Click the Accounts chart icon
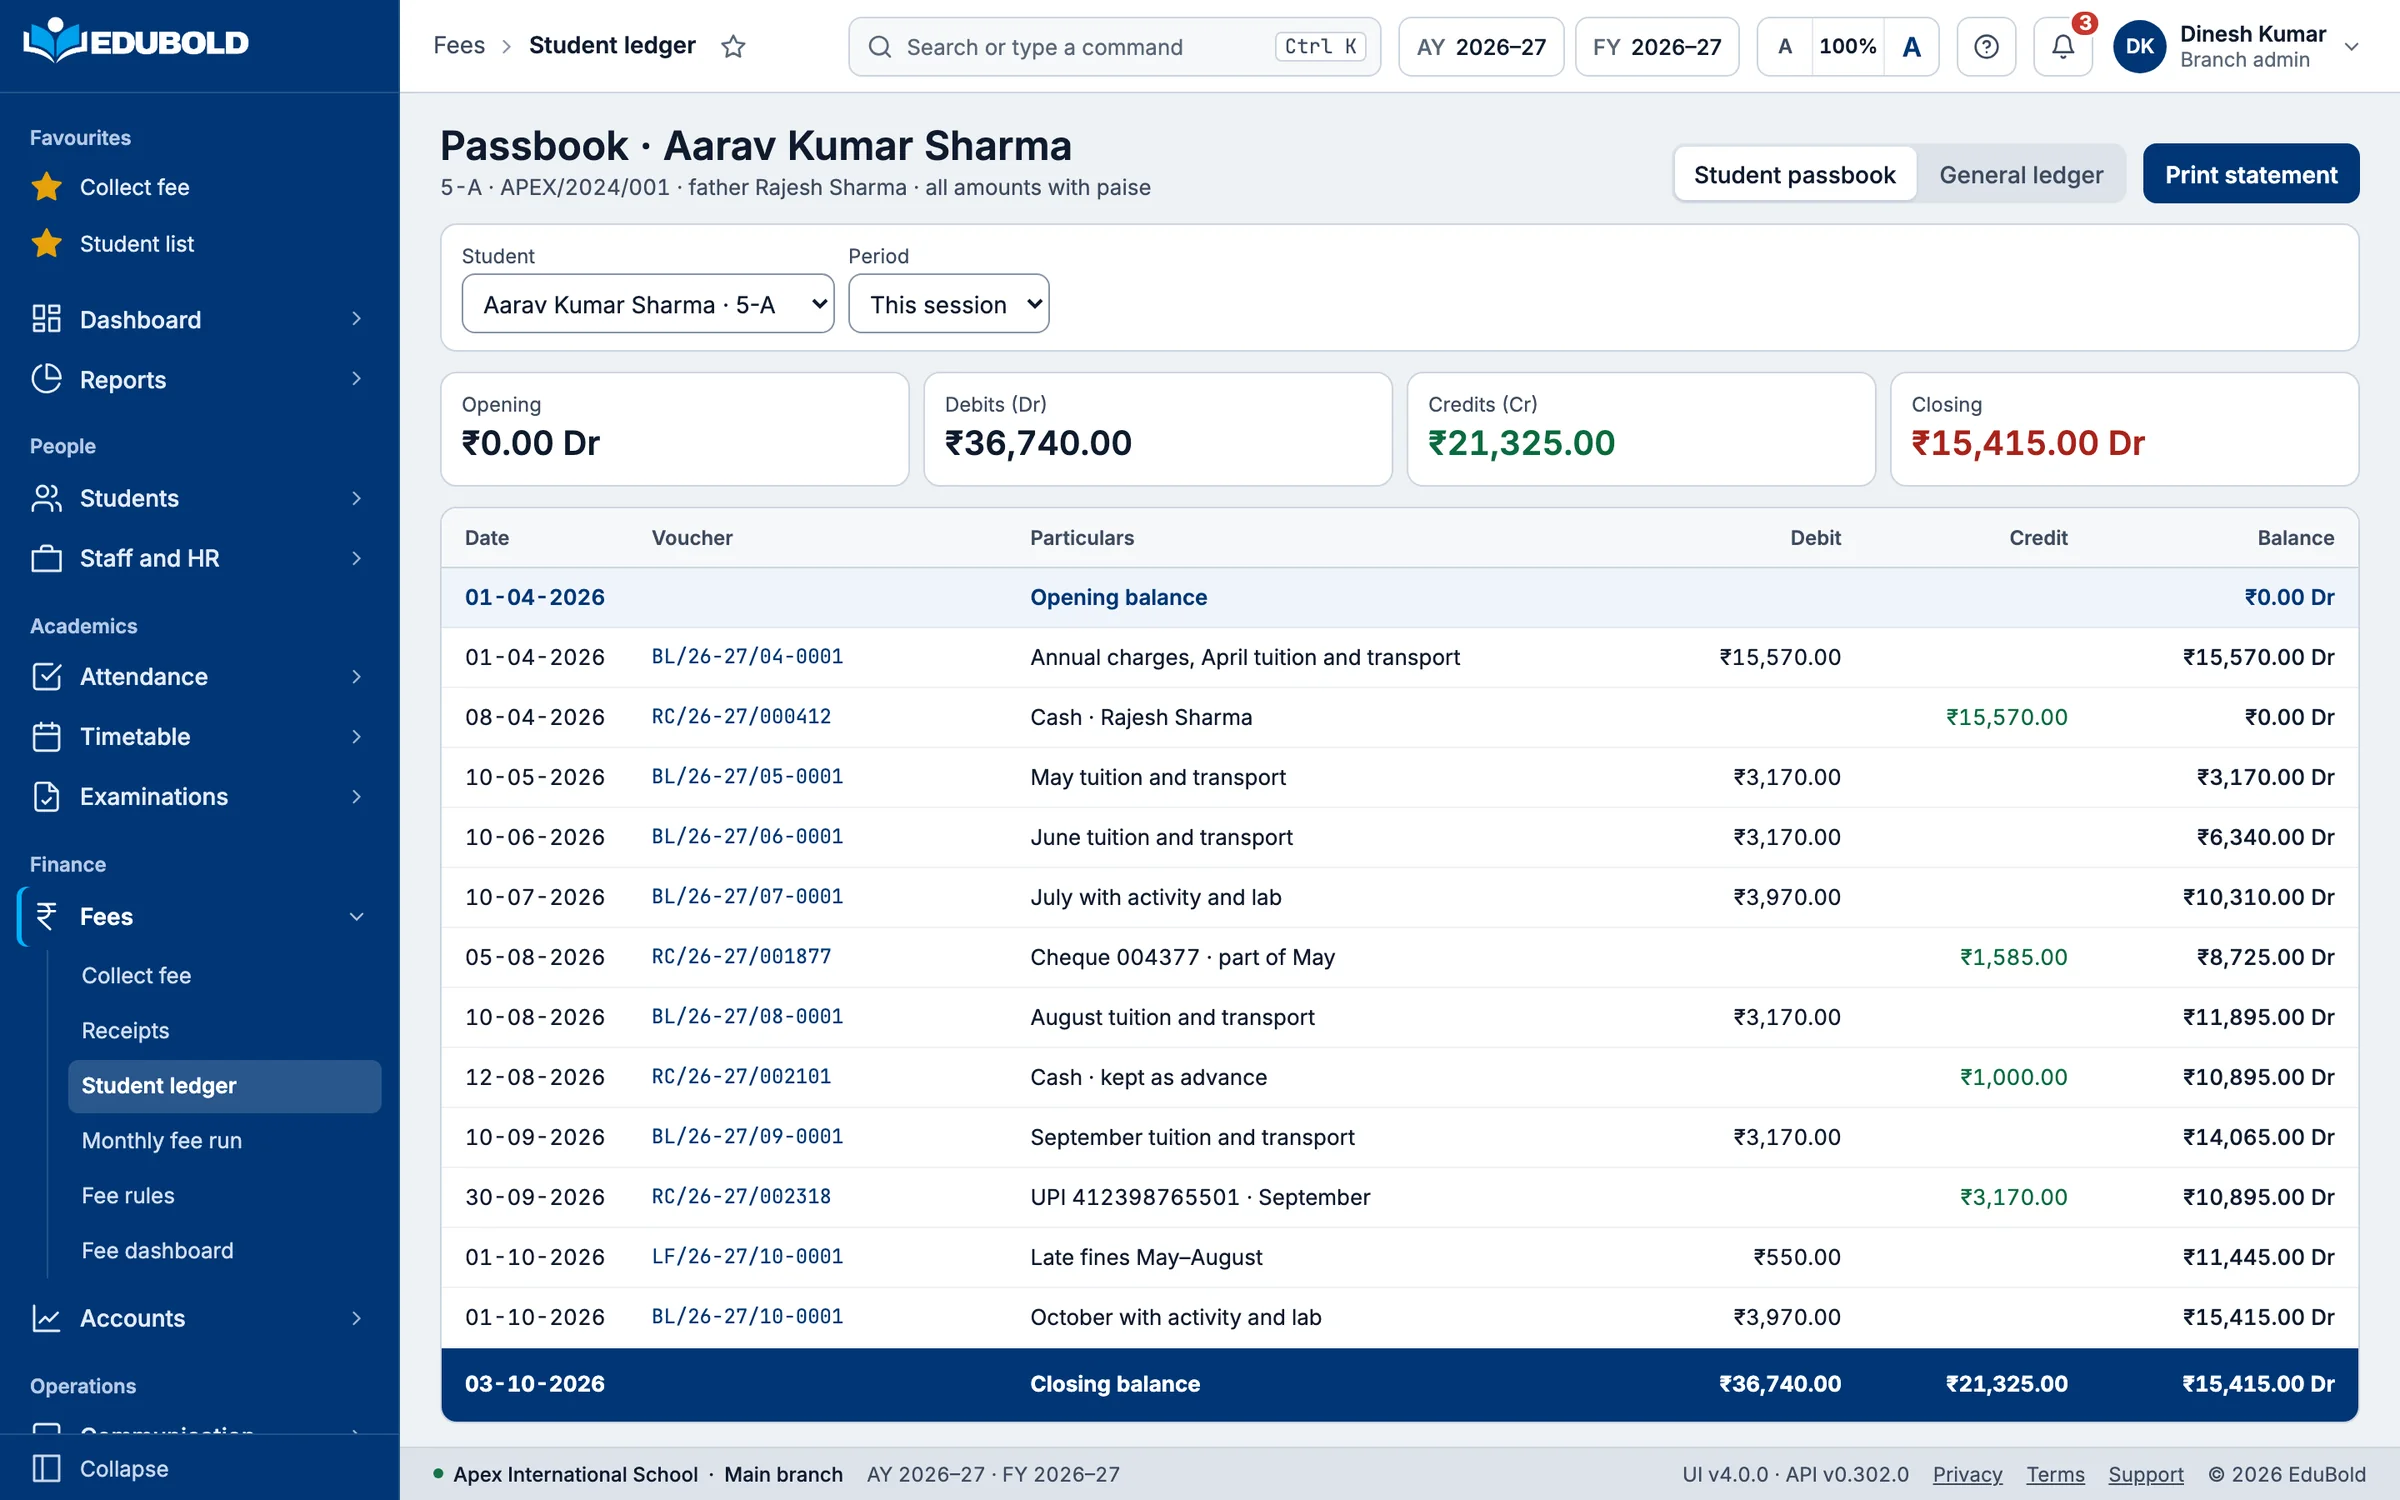2400x1500 pixels. click(46, 1318)
